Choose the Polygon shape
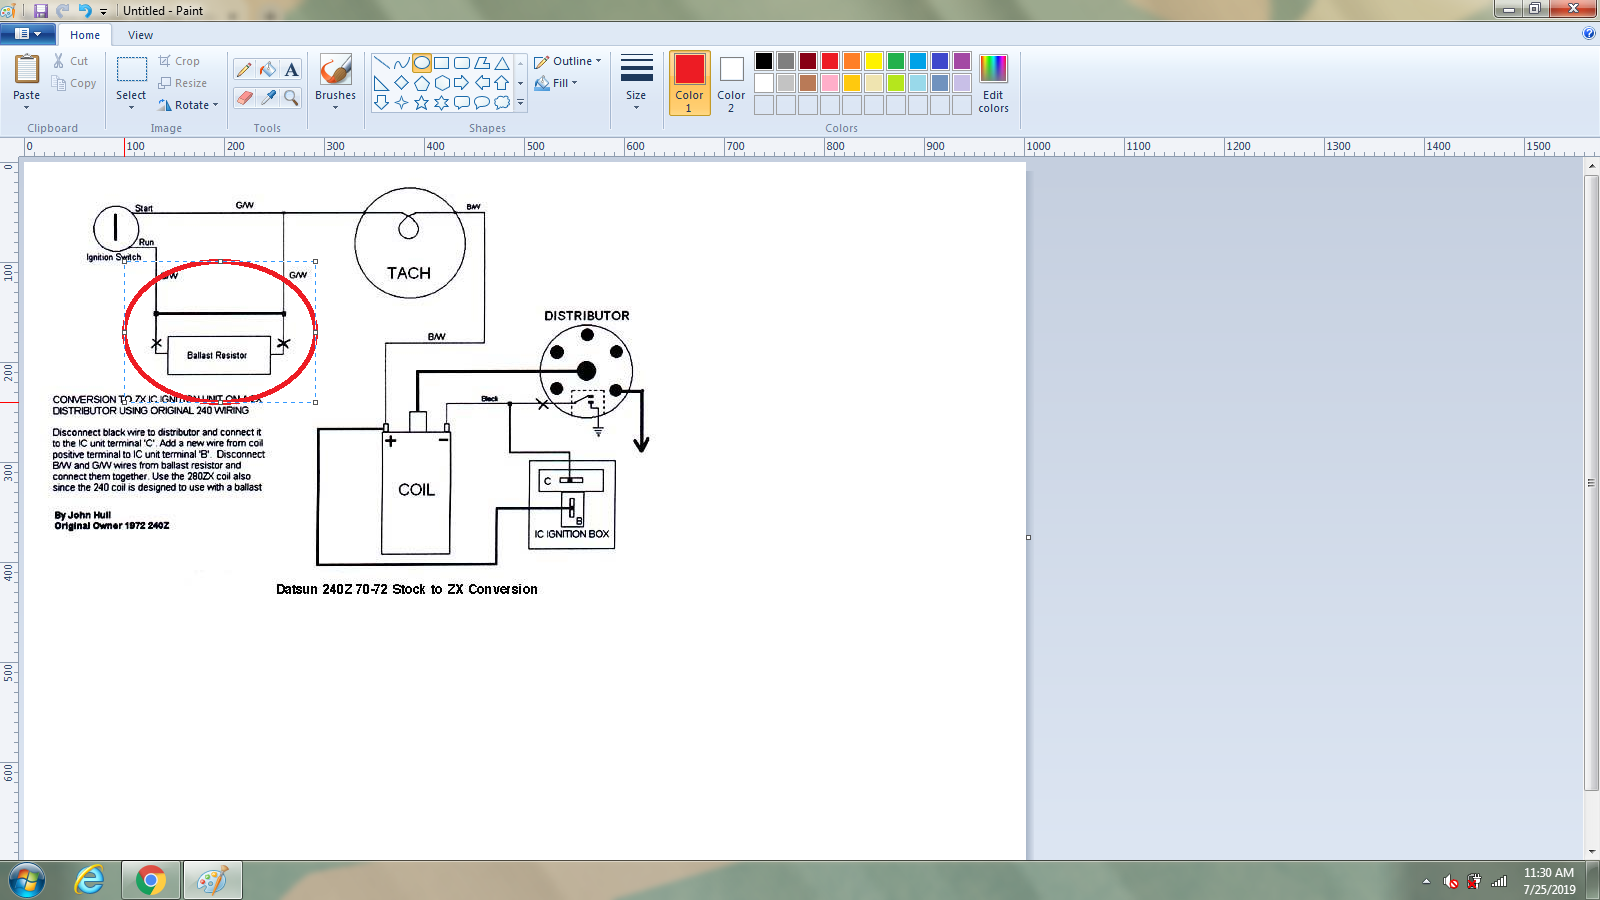Image resolution: width=1600 pixels, height=900 pixels. click(x=482, y=63)
